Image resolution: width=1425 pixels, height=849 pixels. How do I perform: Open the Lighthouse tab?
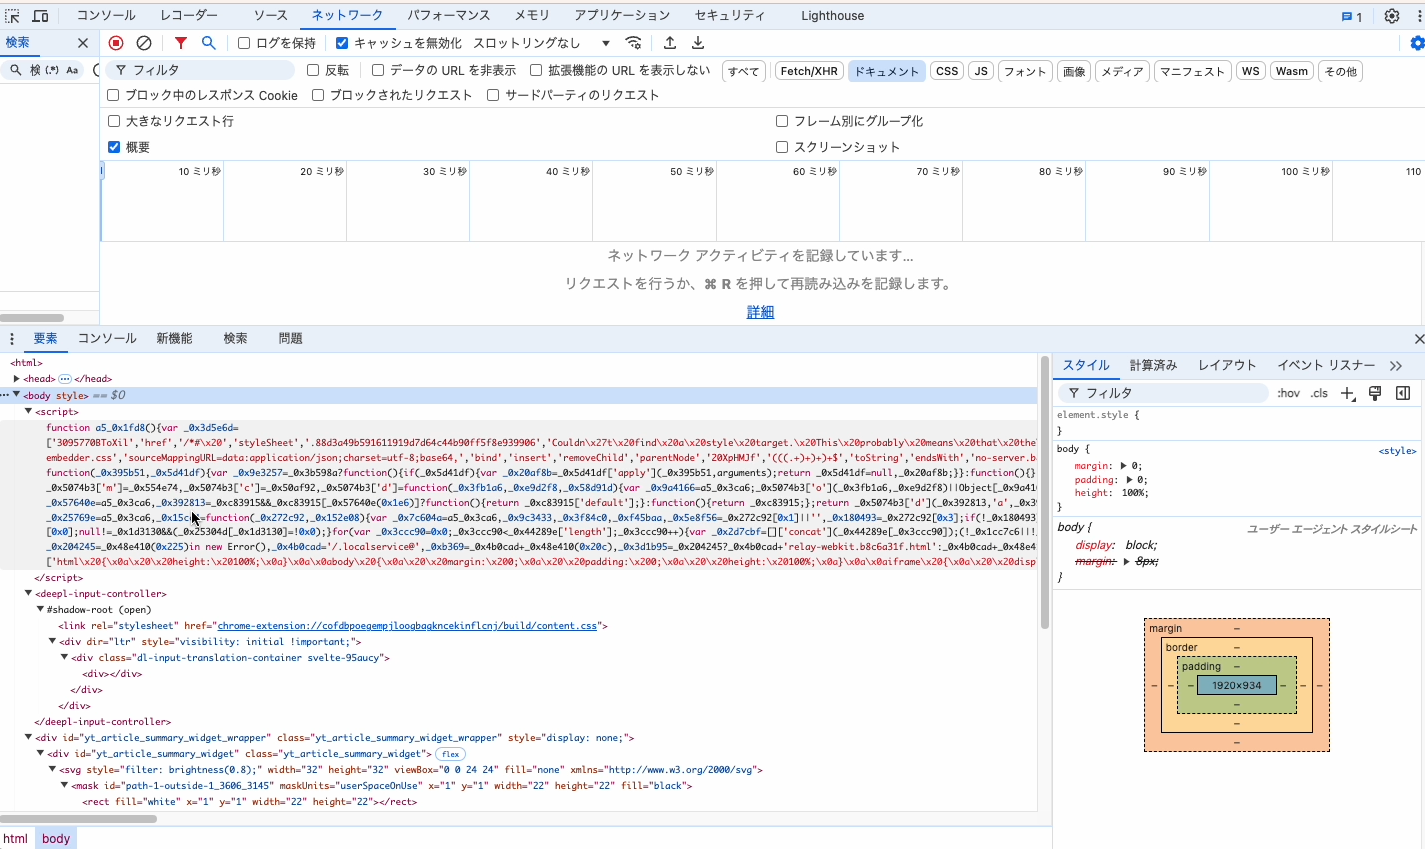coord(832,16)
